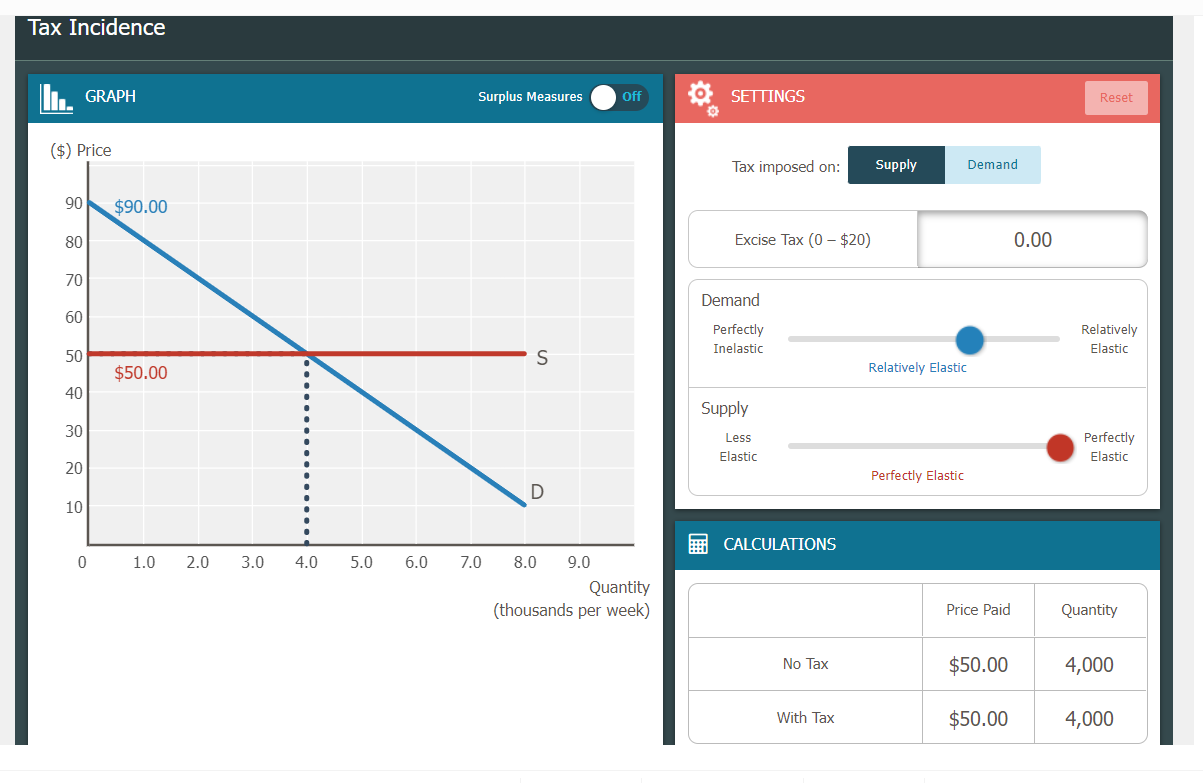Click the Supply elasticity slider handle
The width and height of the screenshot is (1203, 783).
pos(1060,447)
